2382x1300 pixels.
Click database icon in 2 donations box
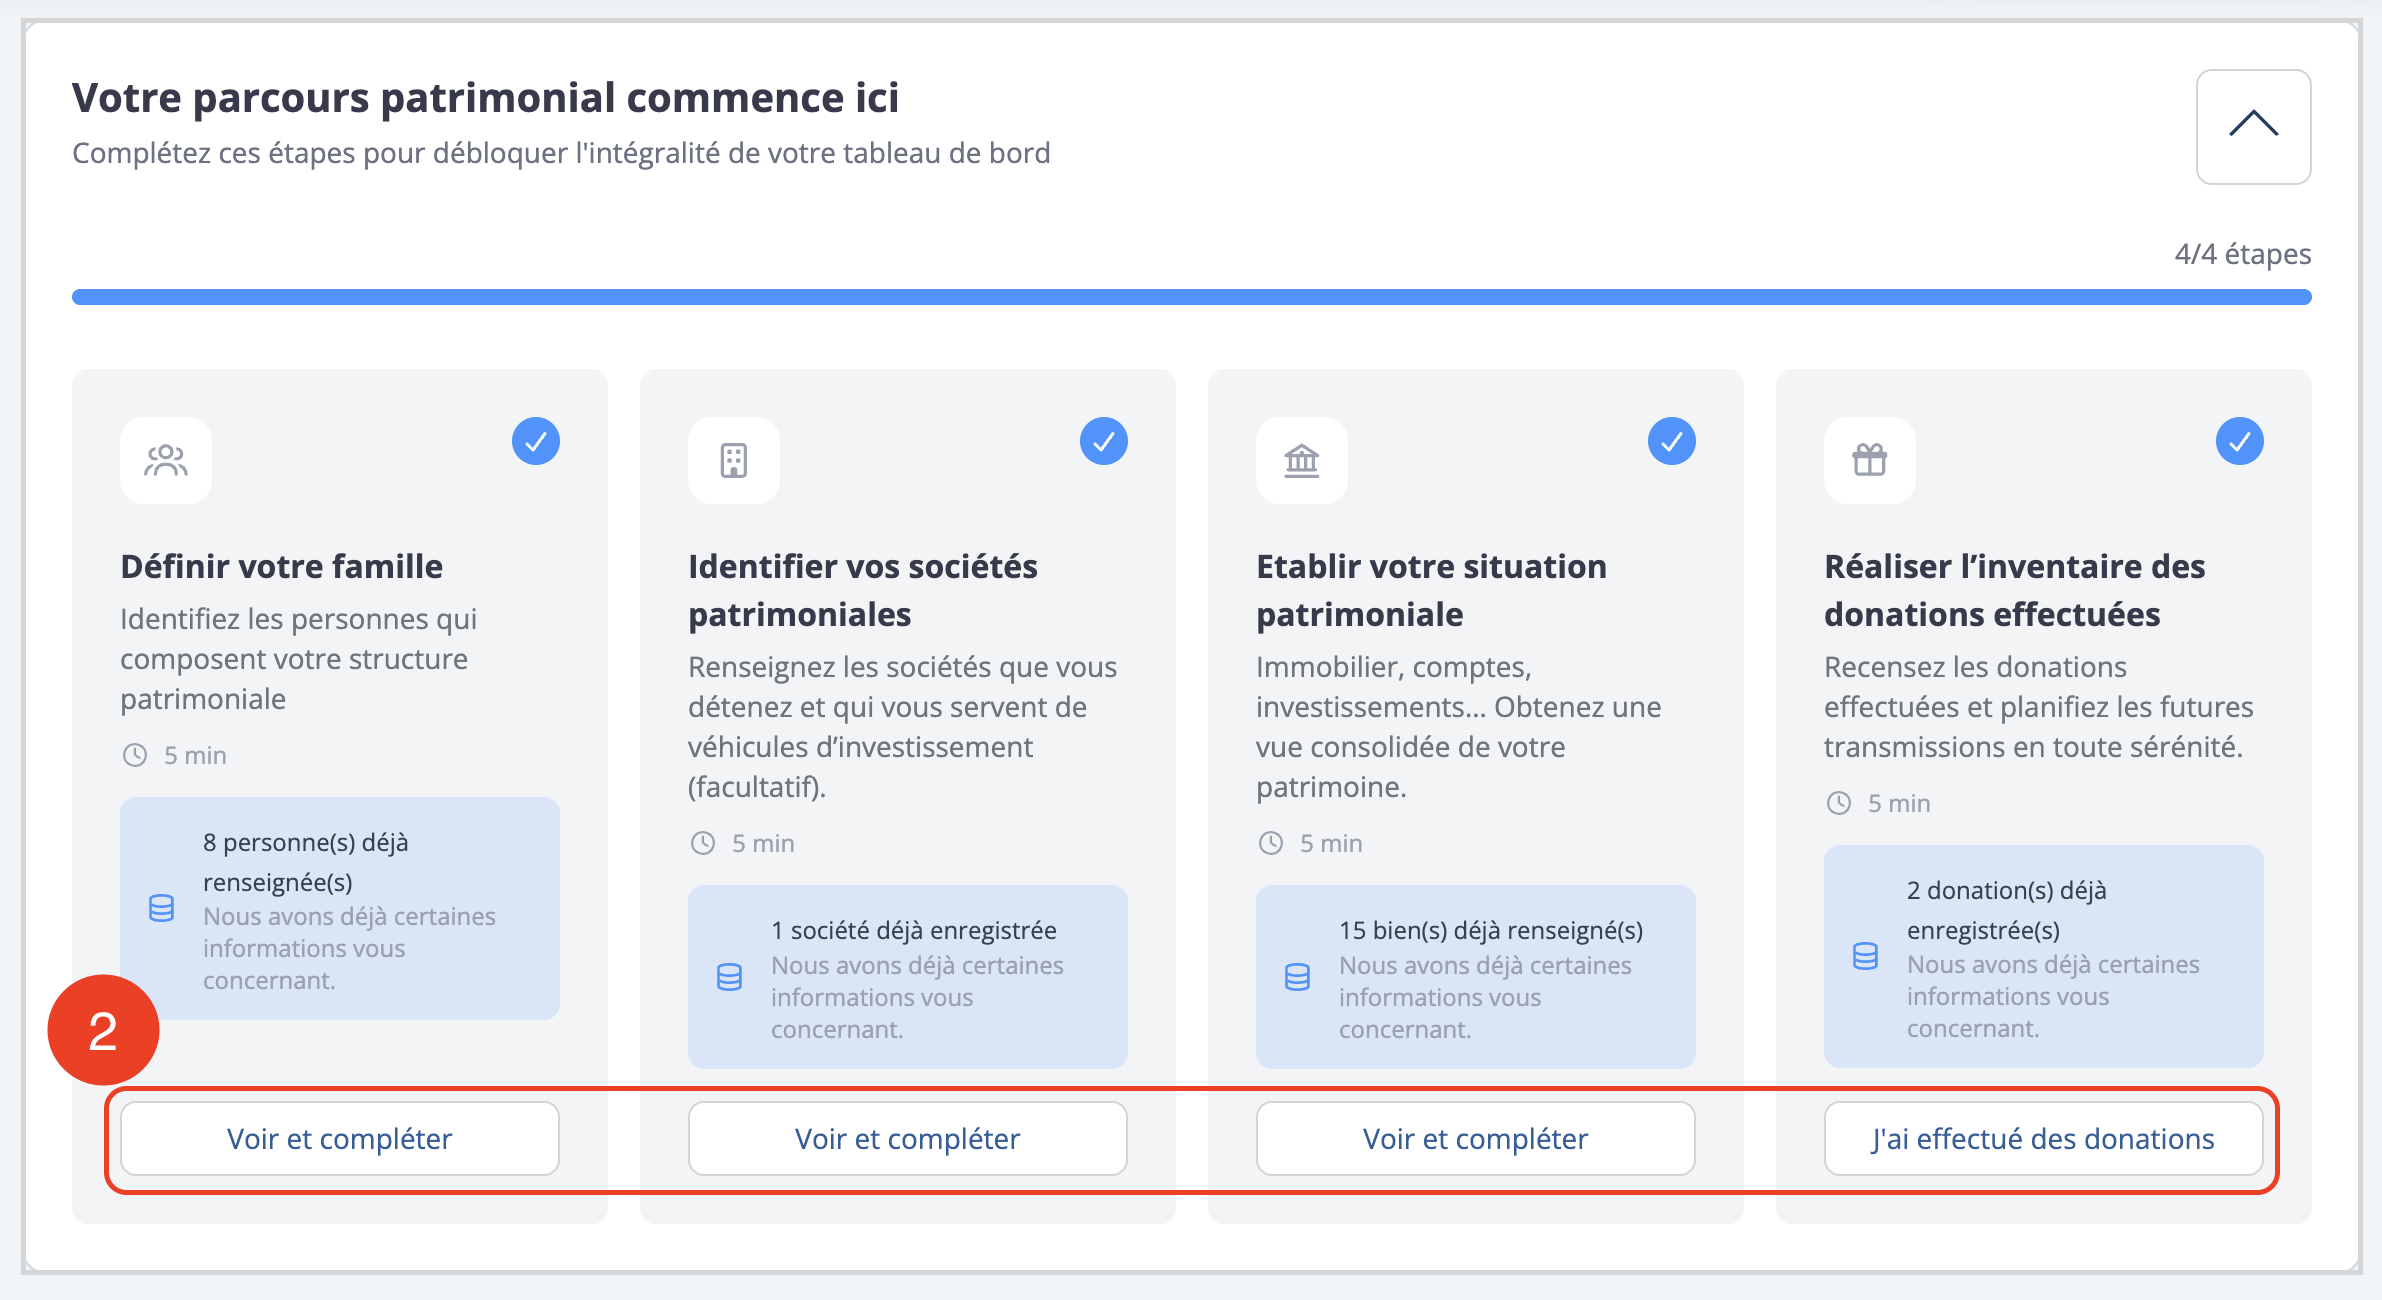click(x=1865, y=956)
